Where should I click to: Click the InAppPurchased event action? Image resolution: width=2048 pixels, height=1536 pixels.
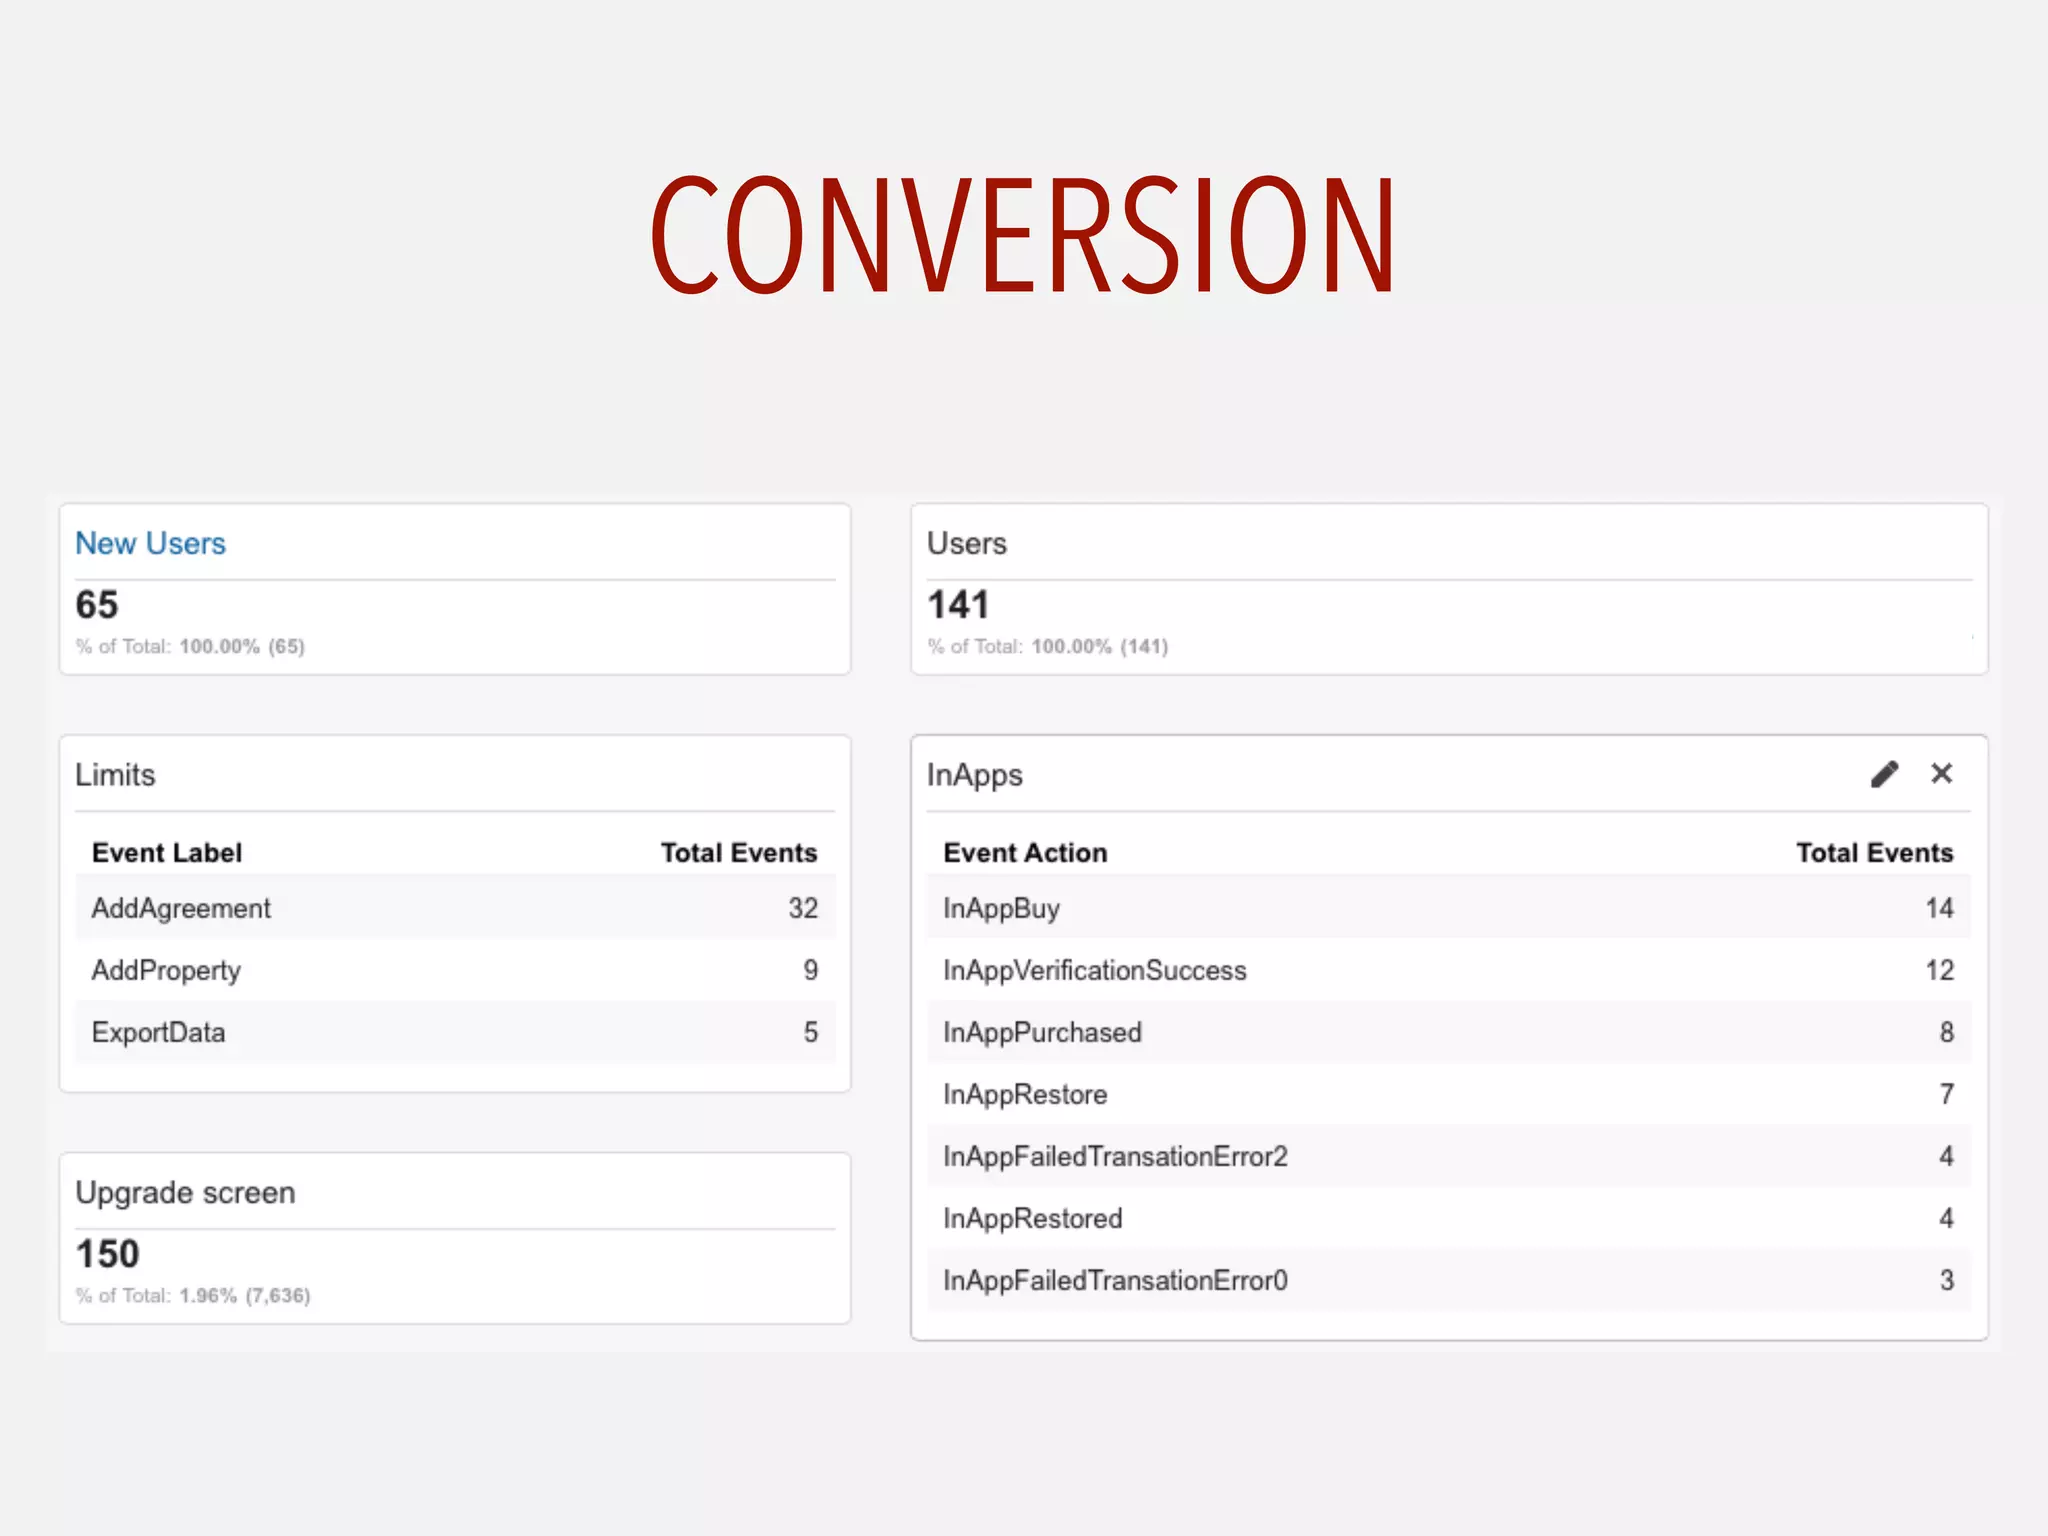1042,1032
